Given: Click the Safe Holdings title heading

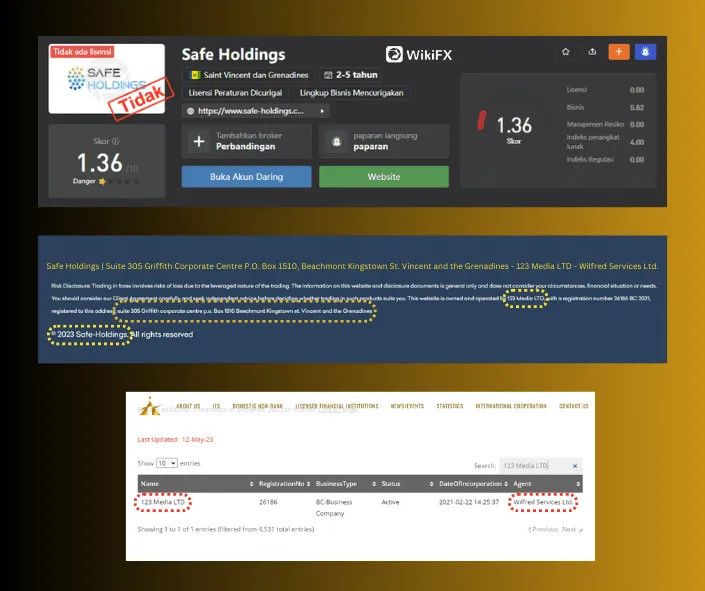Looking at the screenshot, I should [x=233, y=54].
